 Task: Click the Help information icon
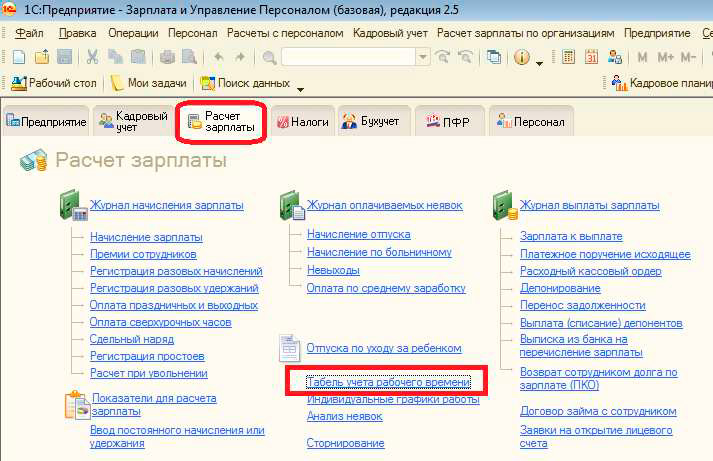tap(522, 57)
